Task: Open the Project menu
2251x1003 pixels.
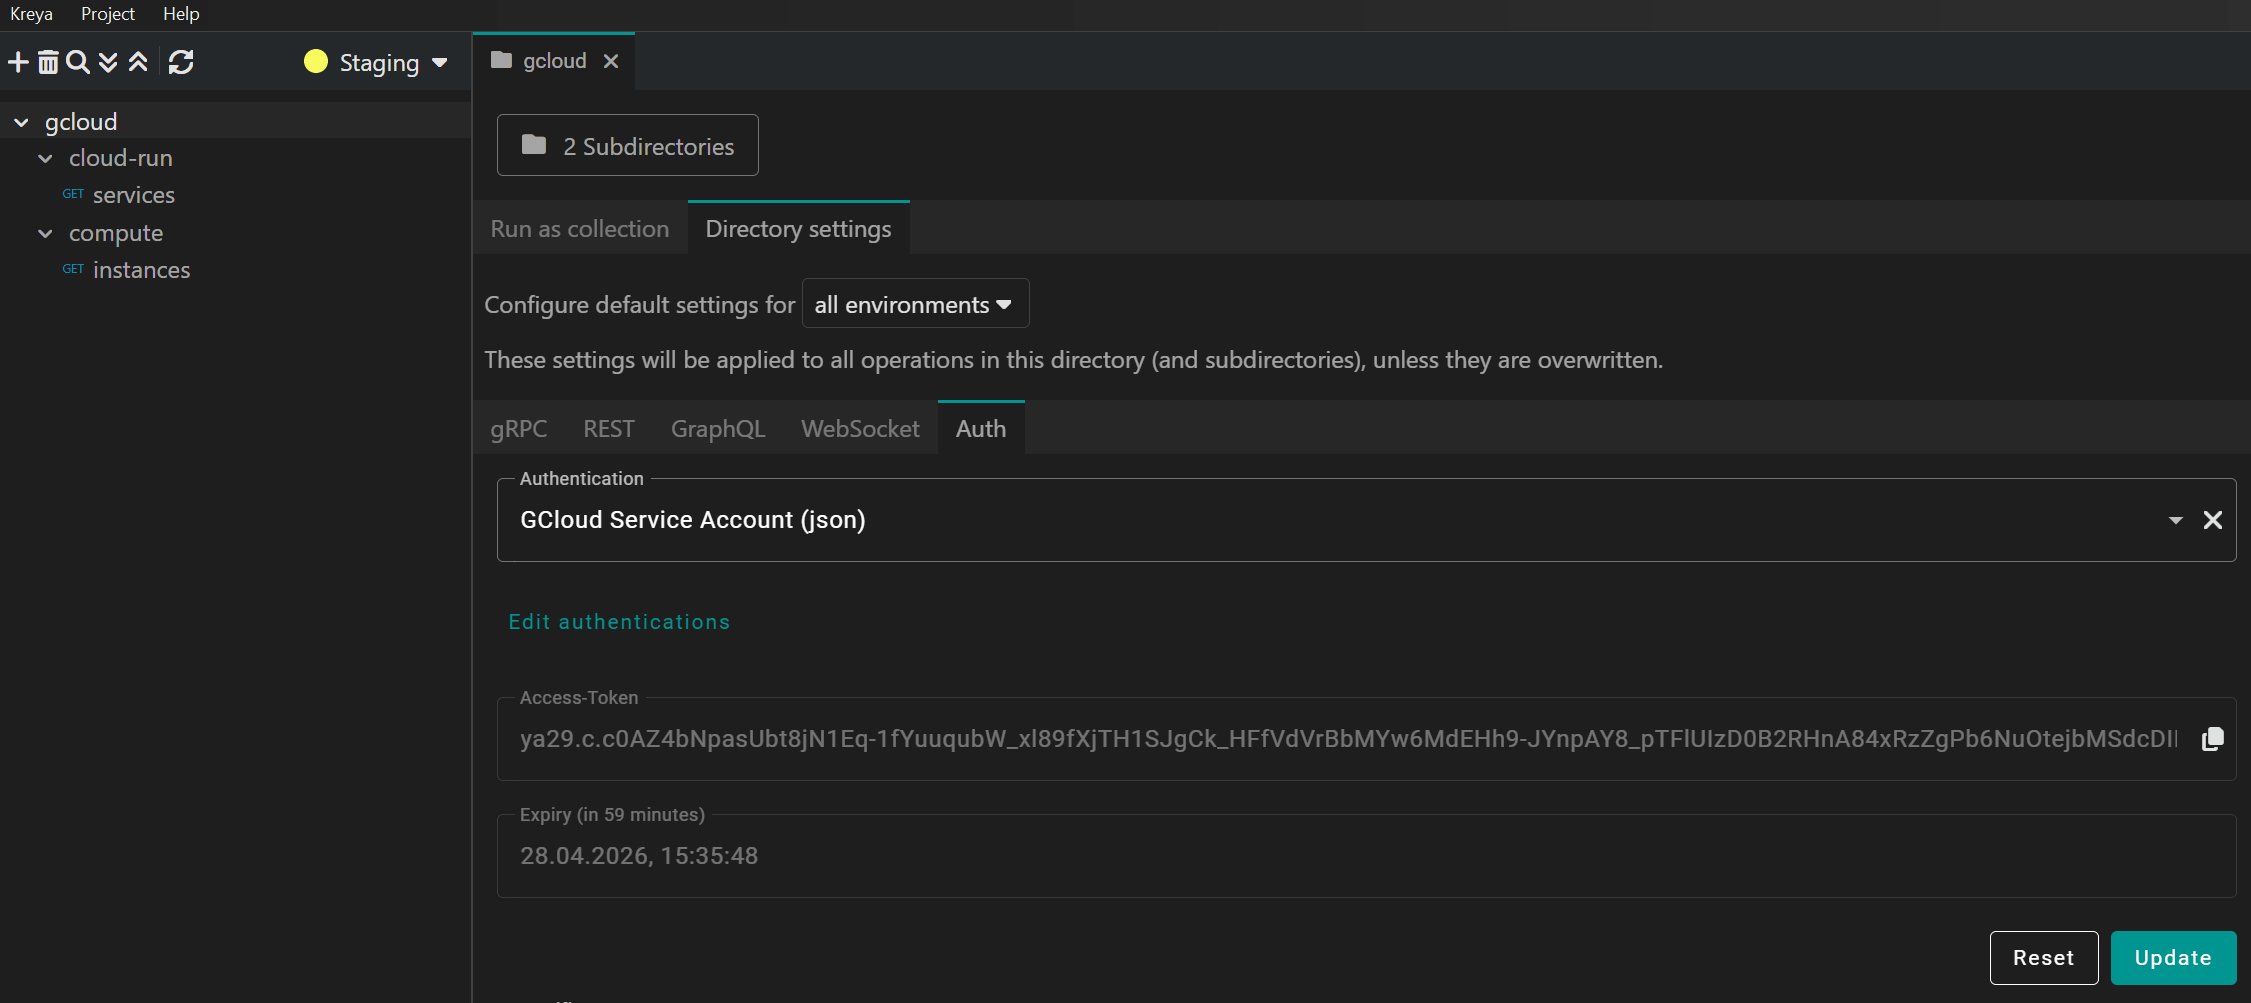Action: [107, 14]
